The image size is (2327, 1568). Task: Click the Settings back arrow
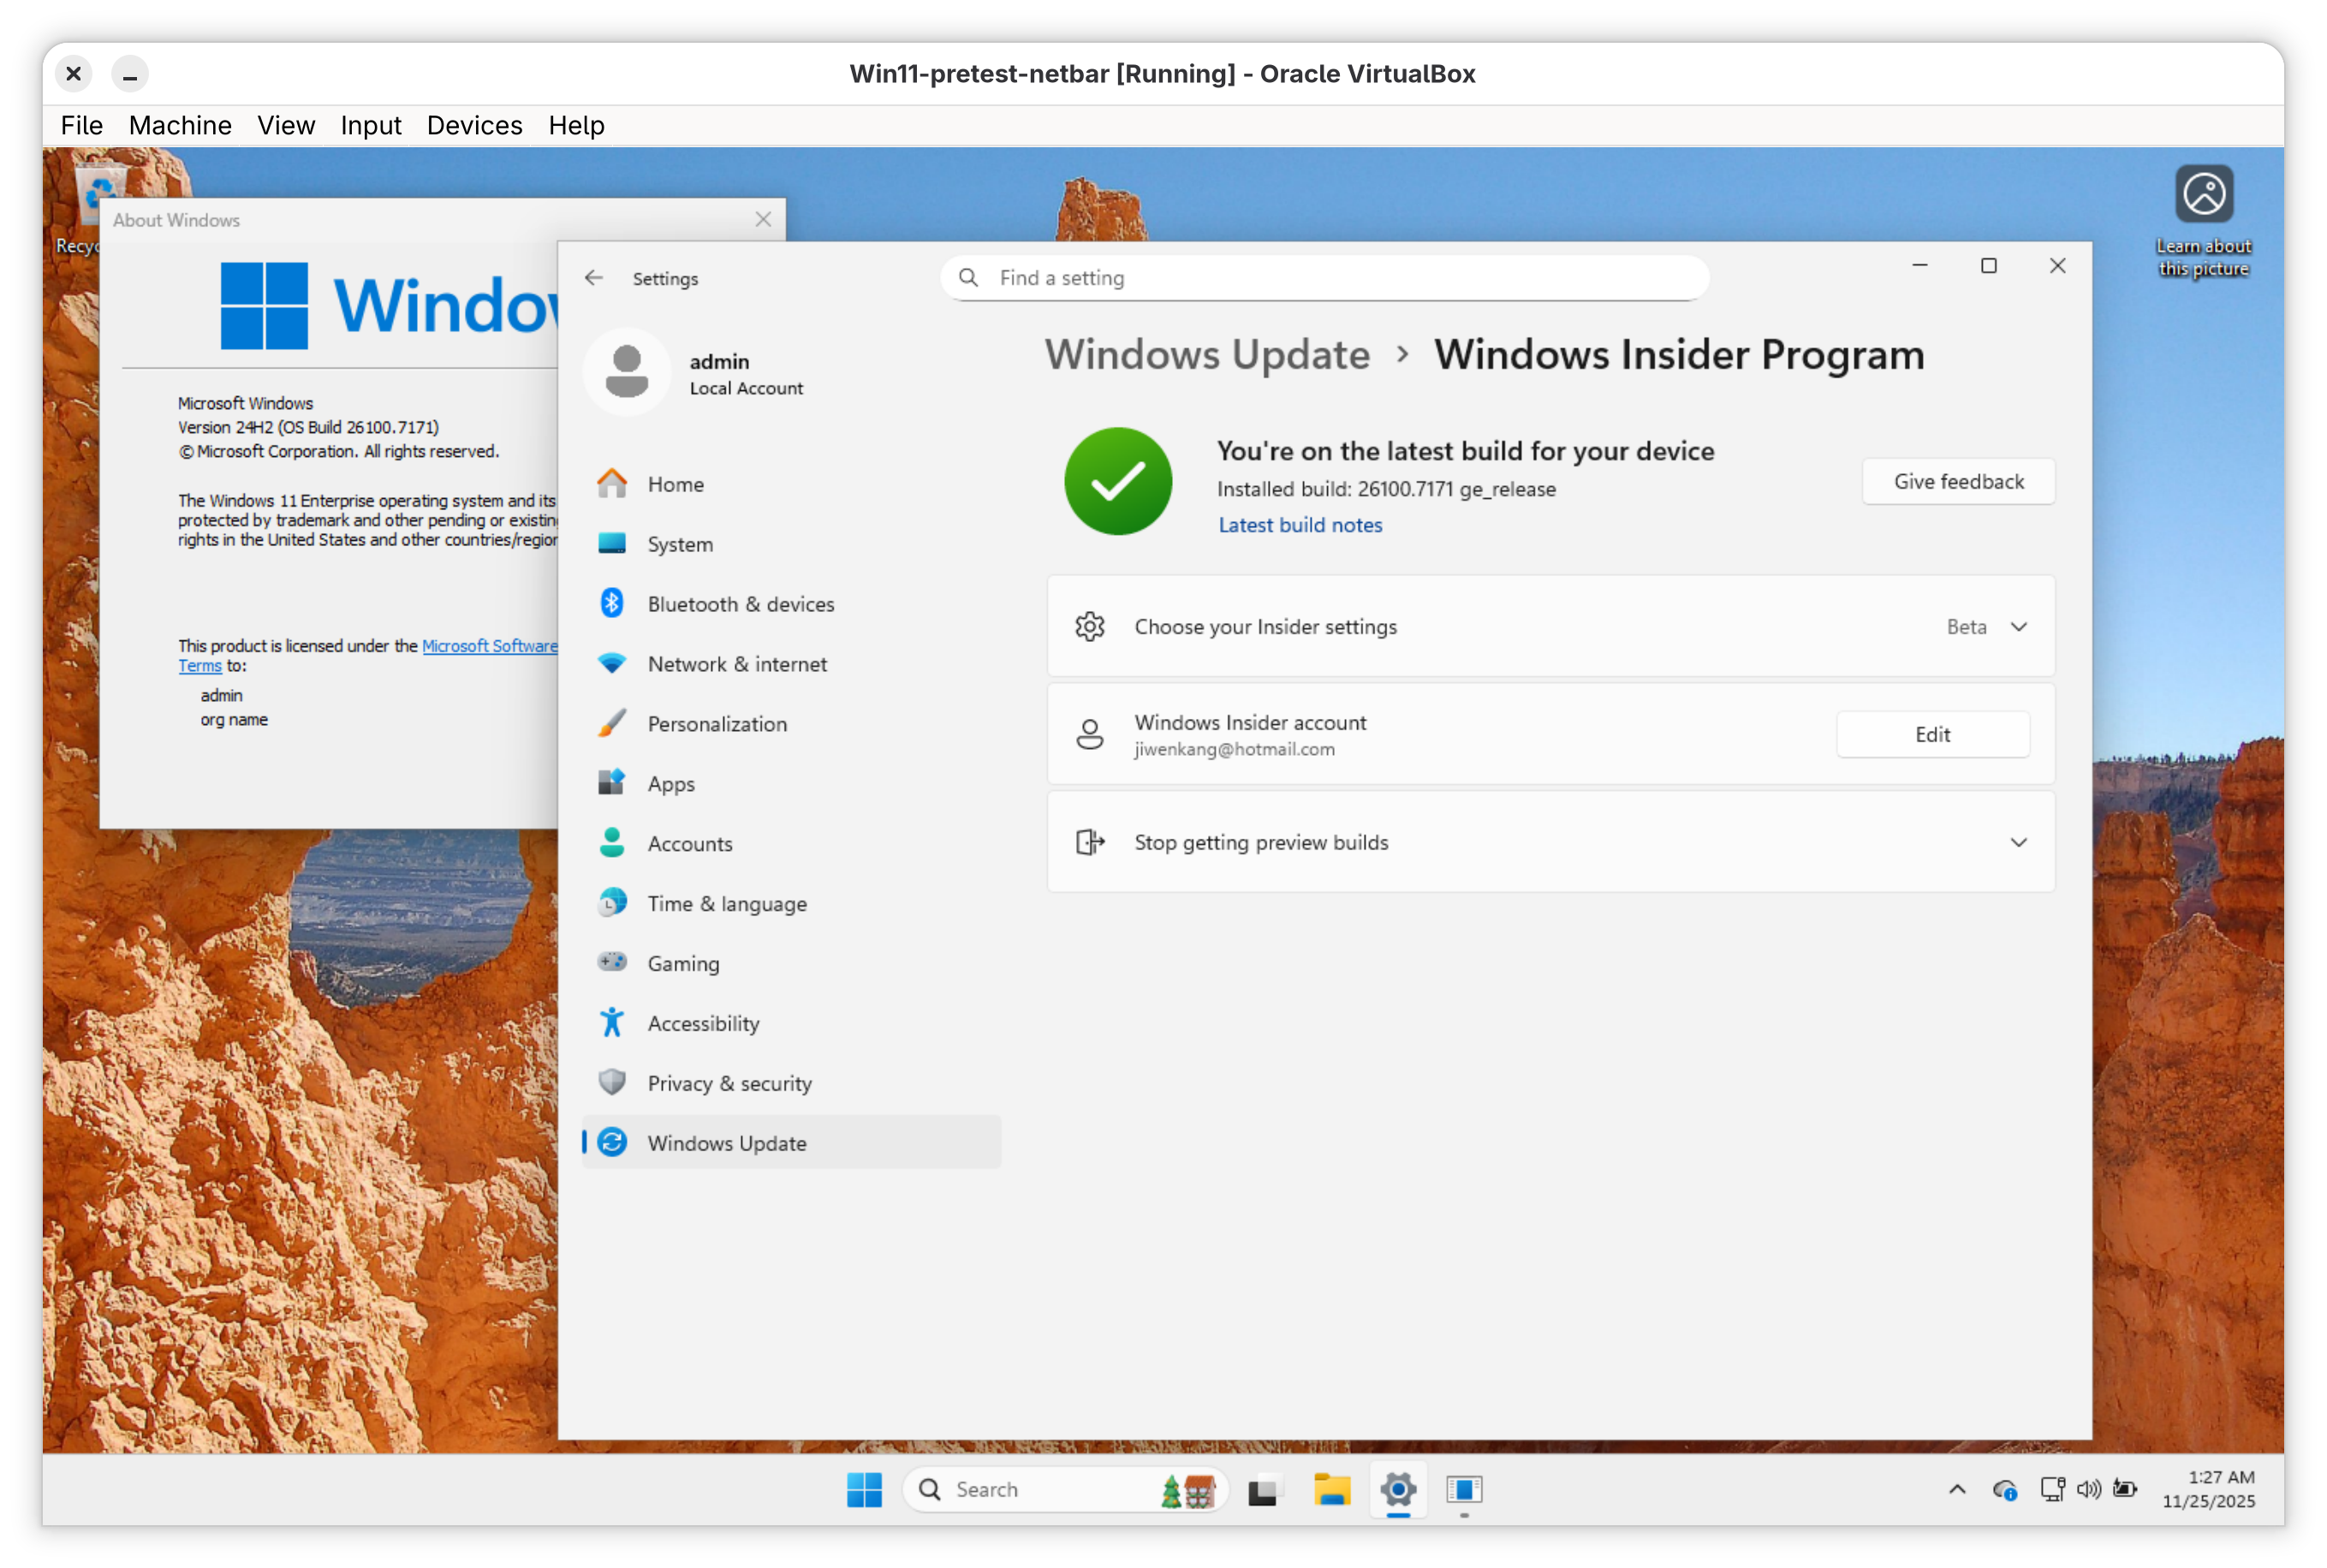(594, 278)
